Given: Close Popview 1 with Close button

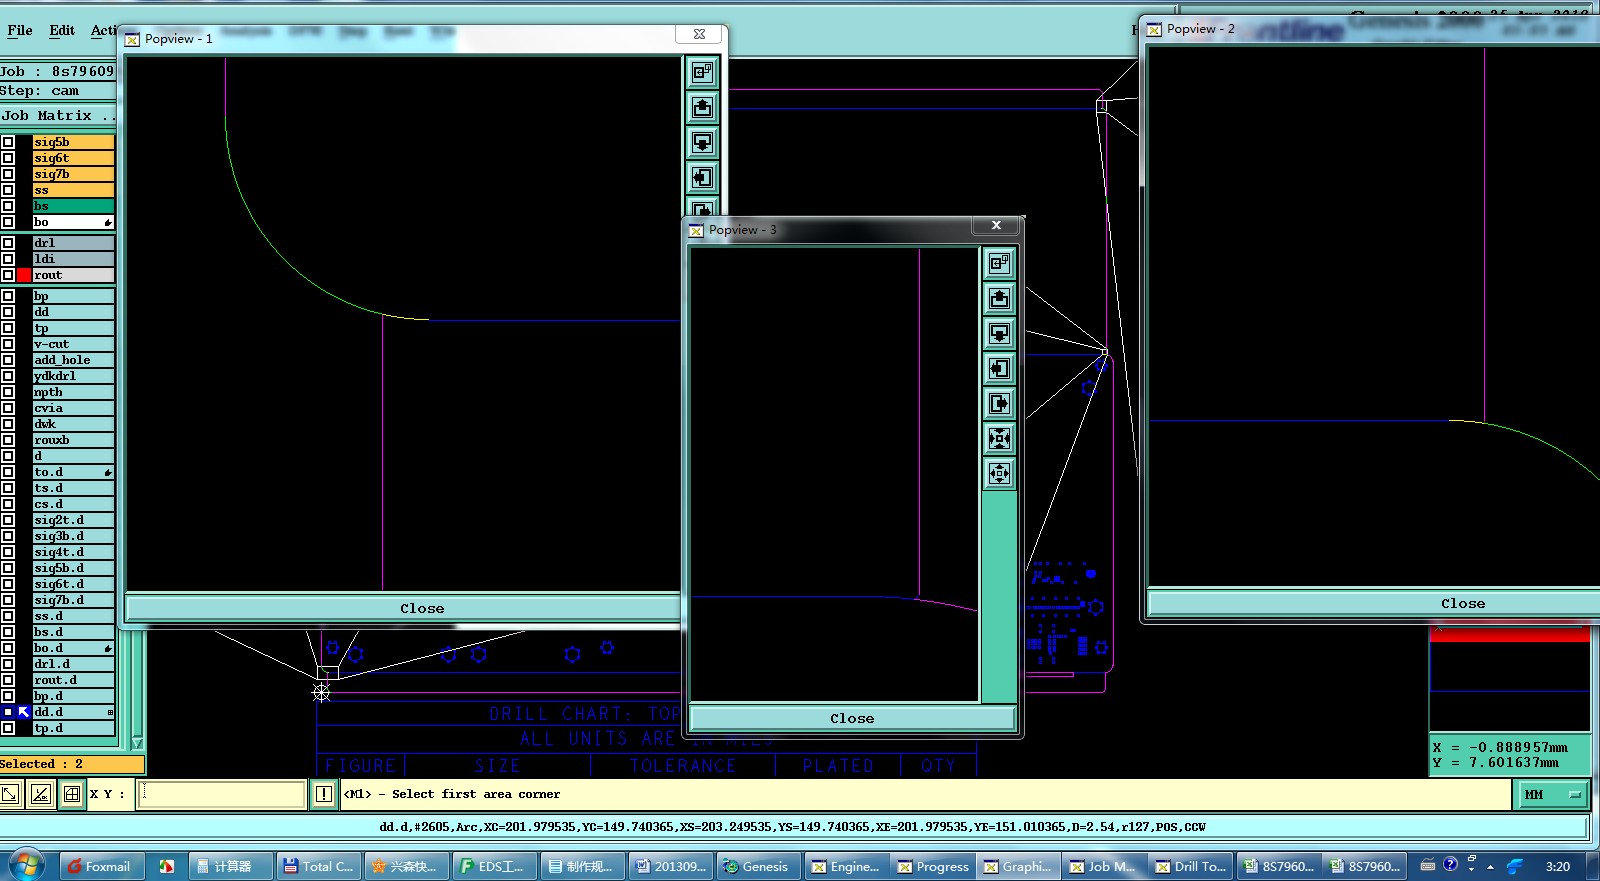Looking at the screenshot, I should 404,608.
